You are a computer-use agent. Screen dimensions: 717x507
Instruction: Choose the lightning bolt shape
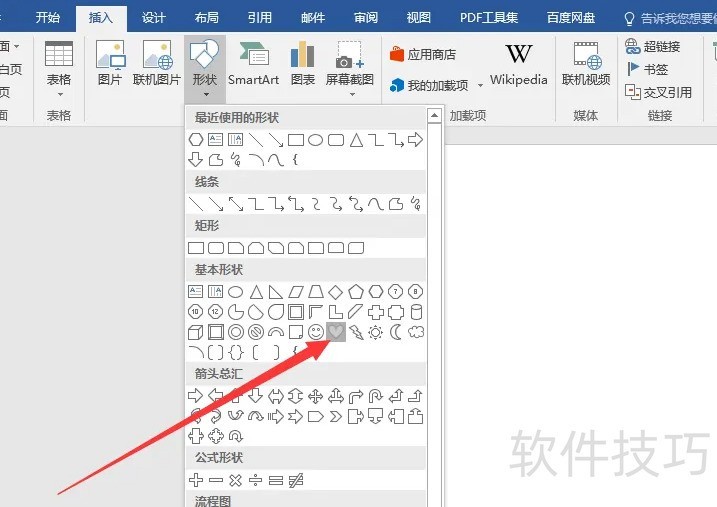click(x=356, y=332)
